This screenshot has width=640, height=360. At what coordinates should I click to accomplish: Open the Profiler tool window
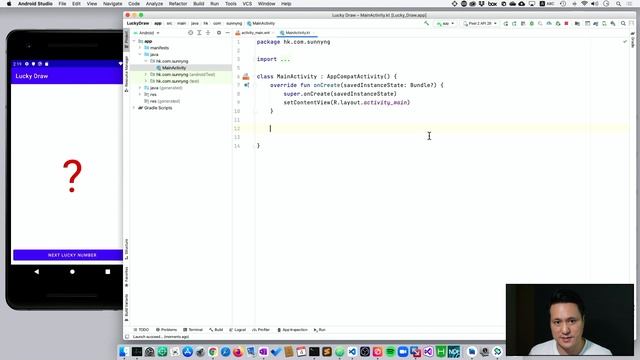tap(261, 330)
